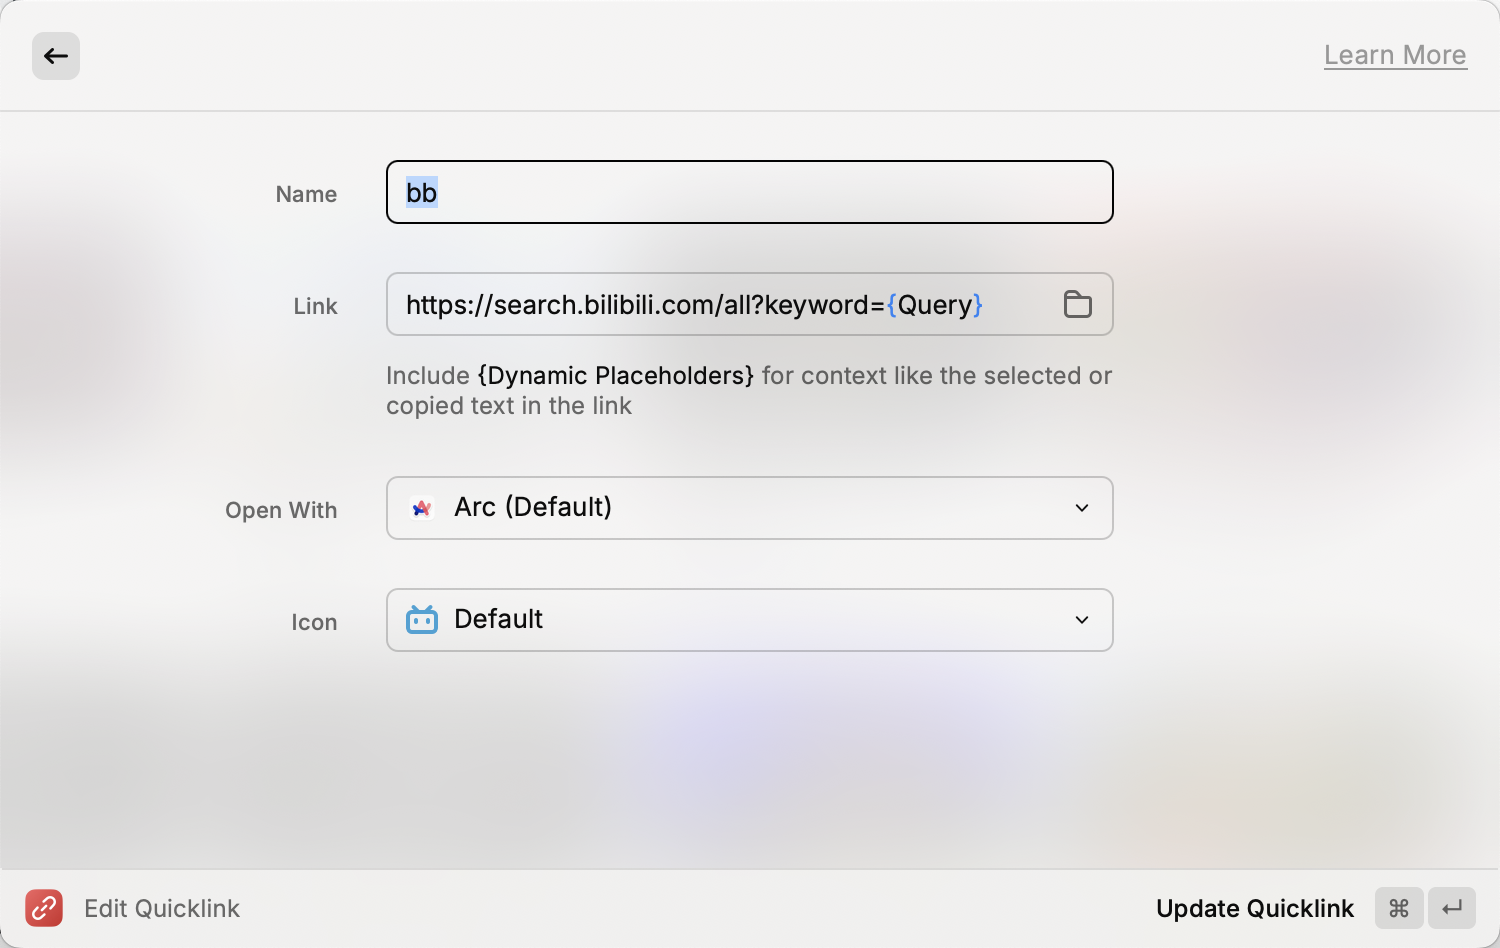The width and height of the screenshot is (1500, 948).
Task: Open the Open With dropdown showing Arc (Default)
Action: tap(748, 508)
